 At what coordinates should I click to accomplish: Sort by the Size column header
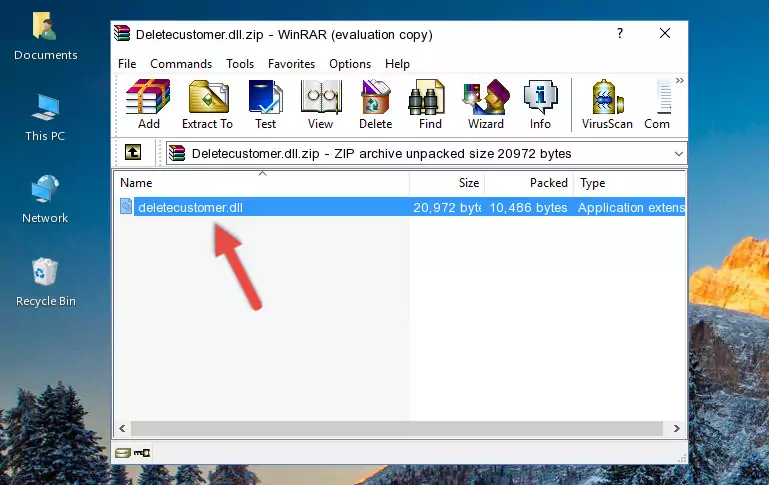447,183
